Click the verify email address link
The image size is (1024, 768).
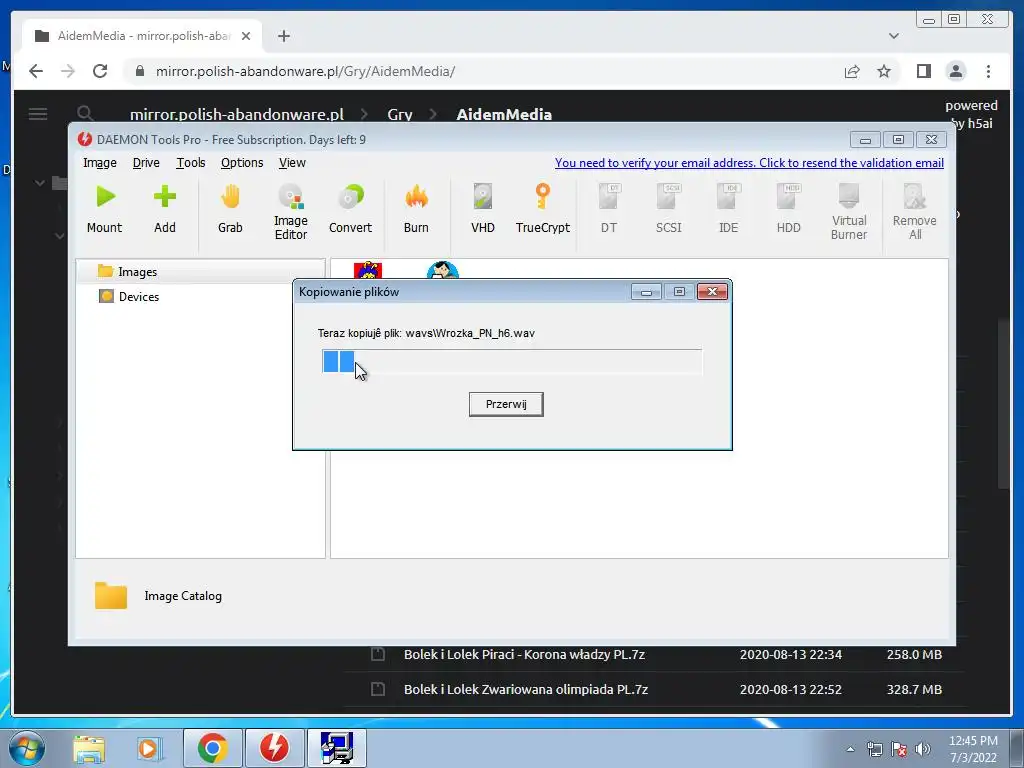tap(749, 163)
